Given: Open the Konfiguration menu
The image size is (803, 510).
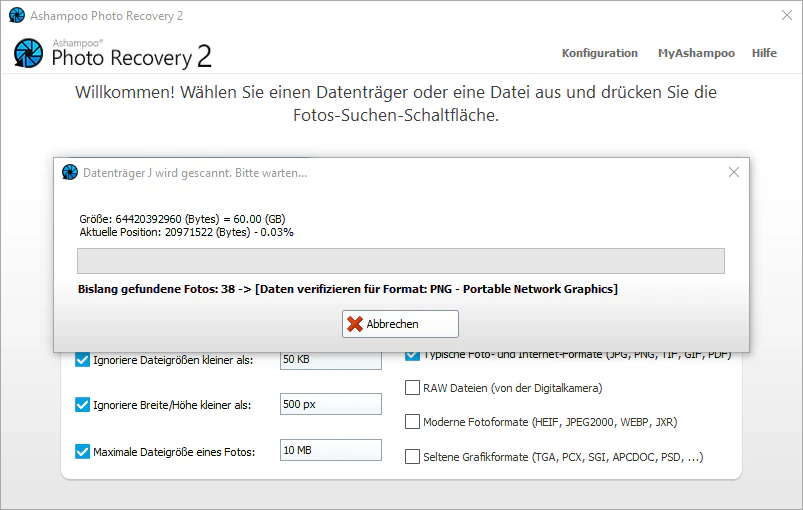Looking at the screenshot, I should [600, 53].
